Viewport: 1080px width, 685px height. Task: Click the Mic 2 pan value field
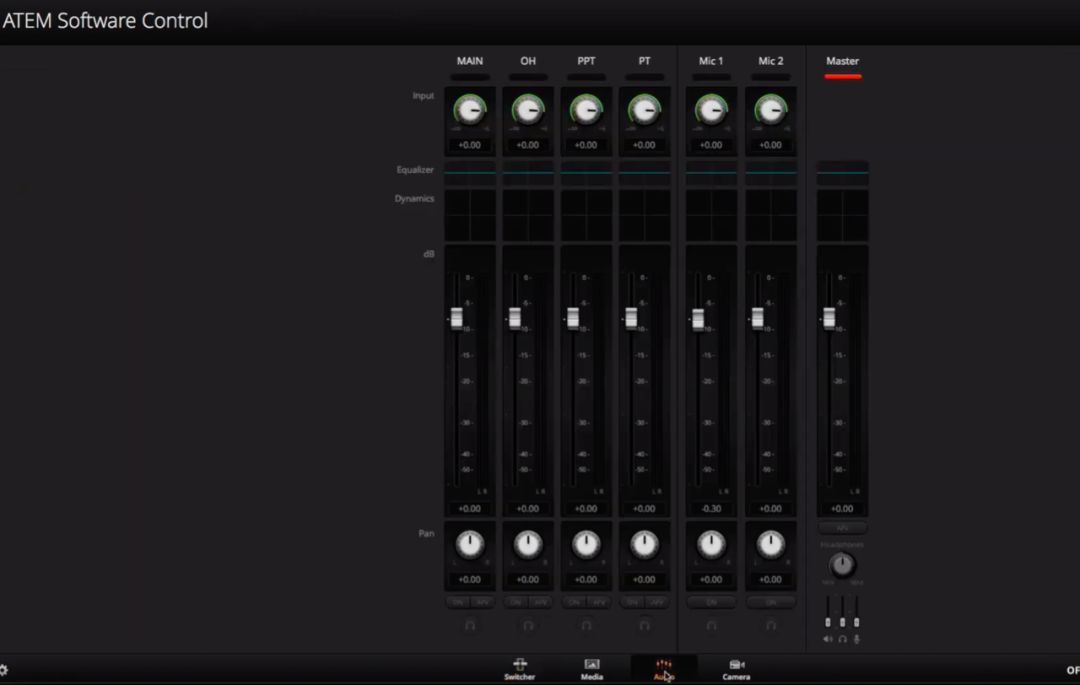771,580
